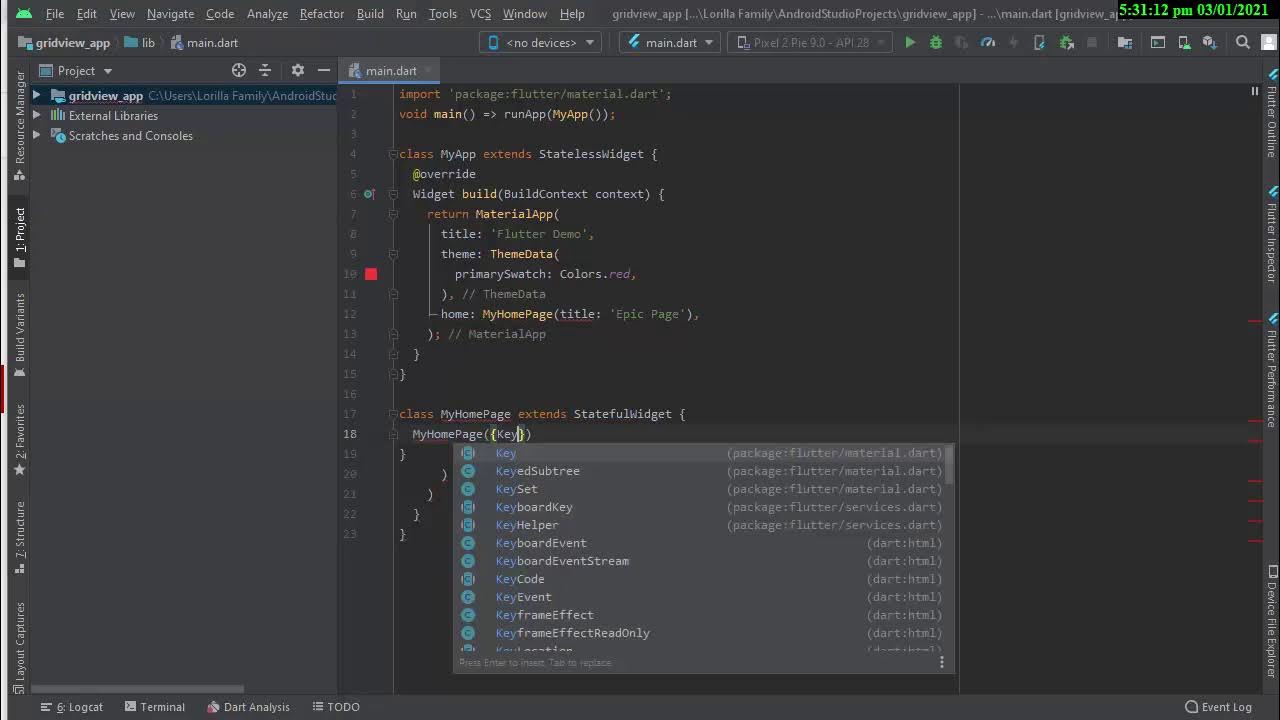Click the completion popup scrollbar
Viewport: 1280px width, 720px height.
[x=950, y=465]
